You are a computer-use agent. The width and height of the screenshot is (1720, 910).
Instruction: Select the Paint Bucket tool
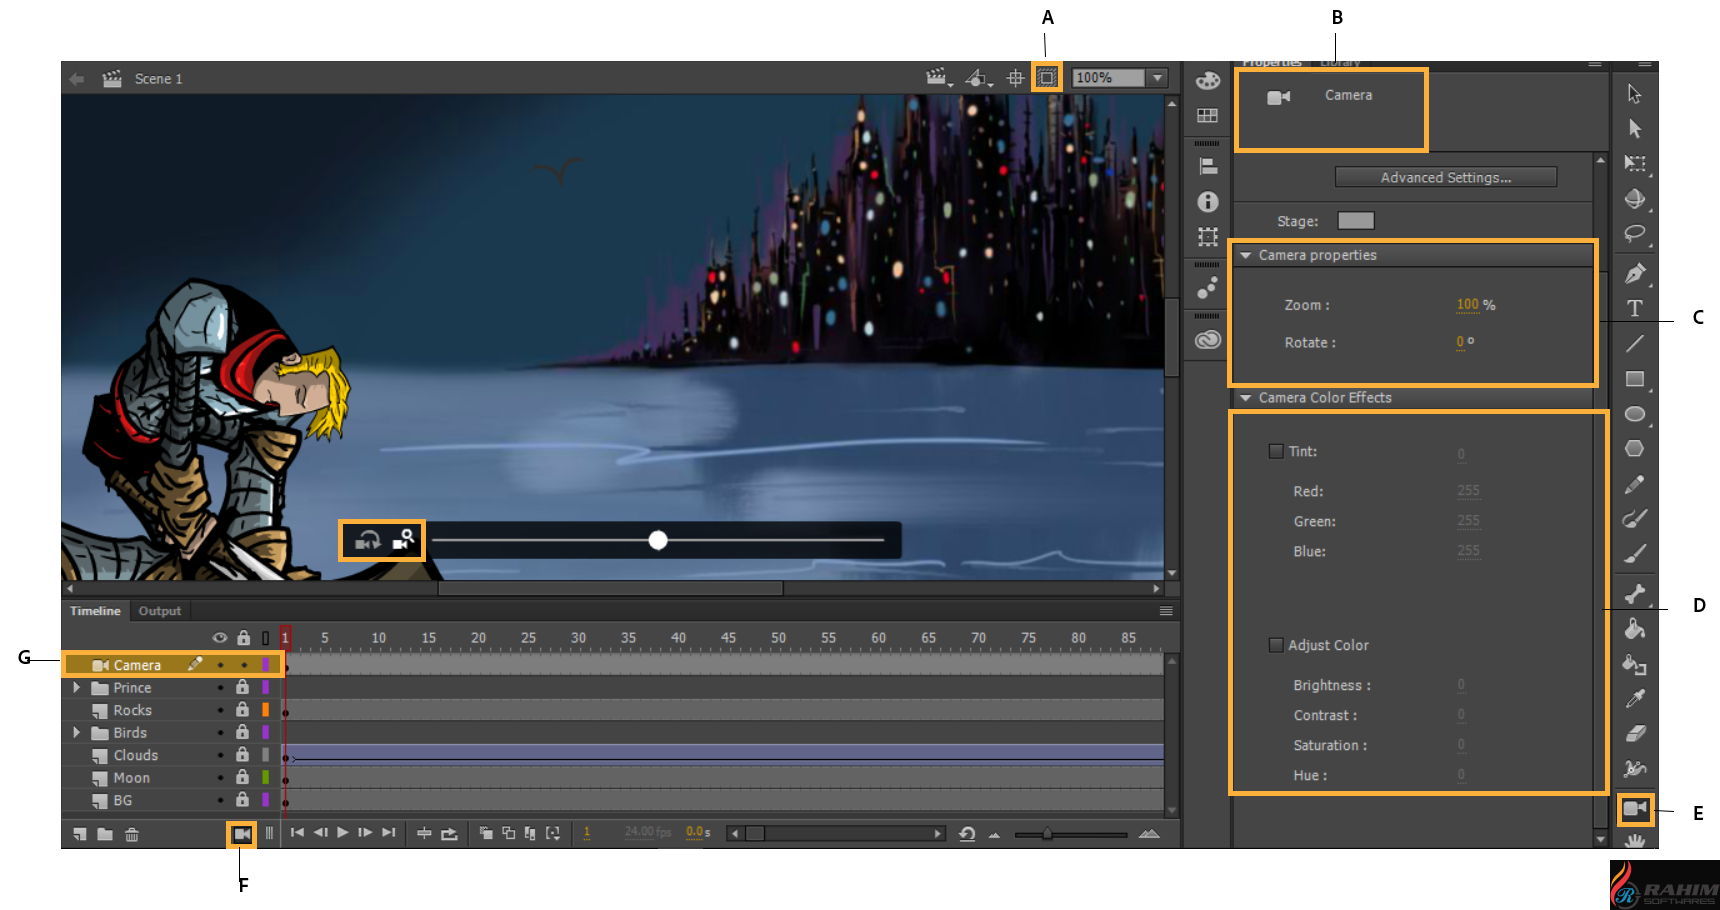click(x=1634, y=629)
